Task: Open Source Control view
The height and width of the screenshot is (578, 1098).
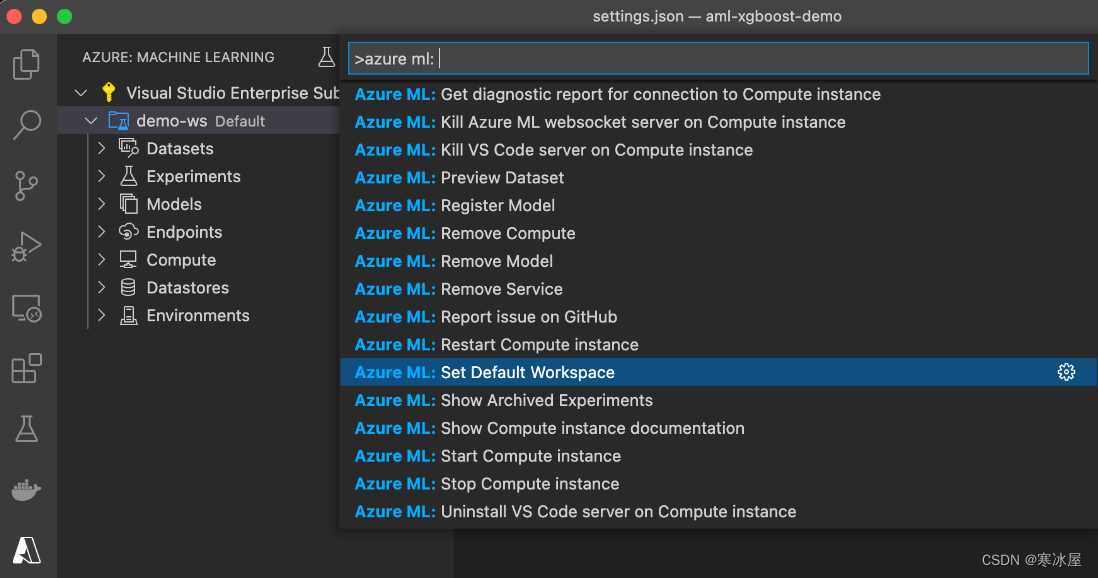Action: click(27, 186)
